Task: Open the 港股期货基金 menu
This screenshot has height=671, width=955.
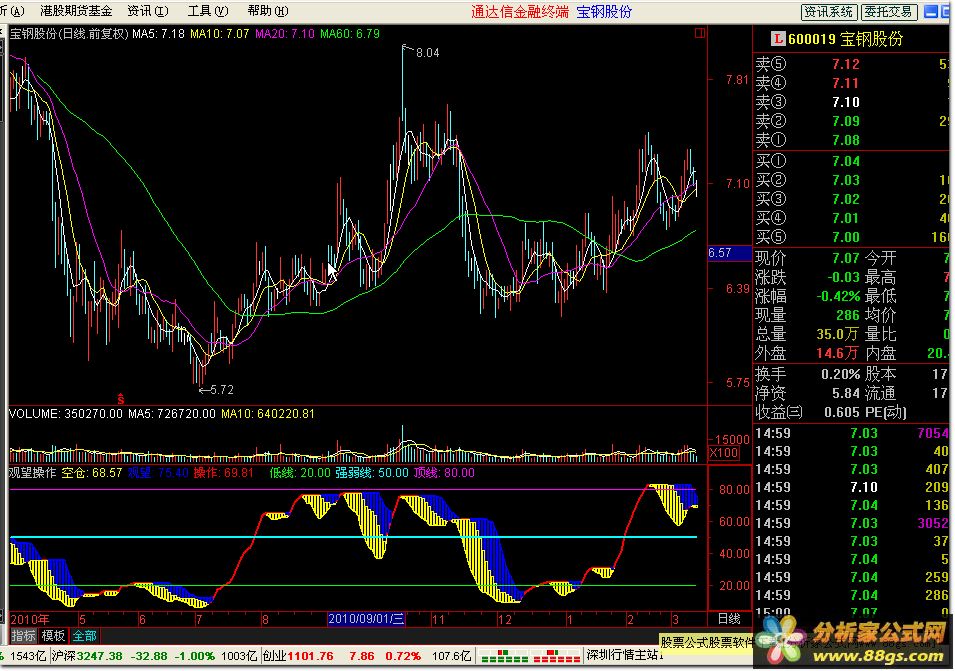Action: (x=76, y=11)
